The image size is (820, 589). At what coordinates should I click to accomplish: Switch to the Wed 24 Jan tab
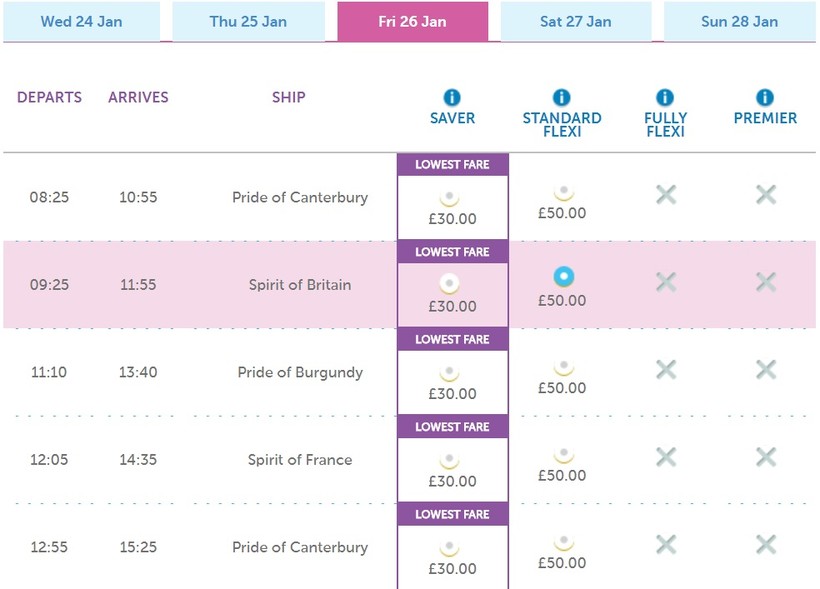coord(81,22)
